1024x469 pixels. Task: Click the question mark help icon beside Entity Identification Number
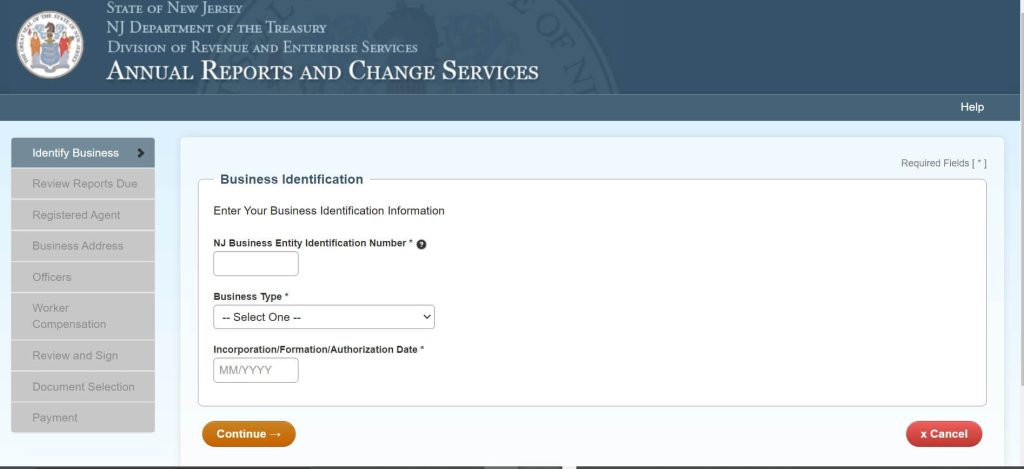coord(421,244)
